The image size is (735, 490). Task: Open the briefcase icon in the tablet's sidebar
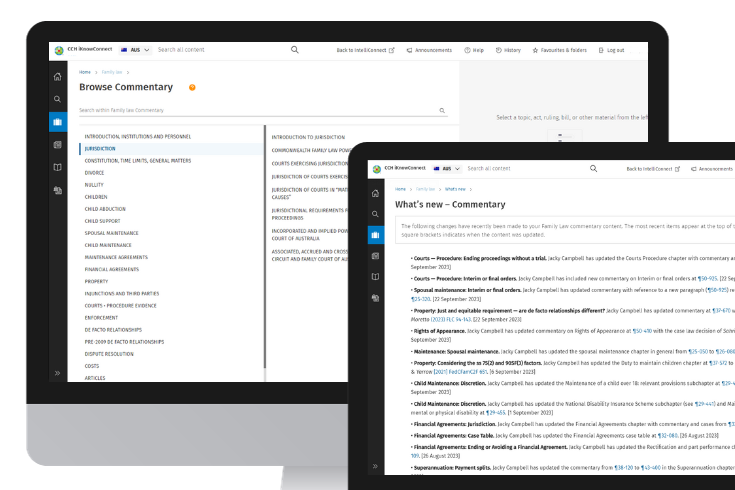click(x=375, y=235)
